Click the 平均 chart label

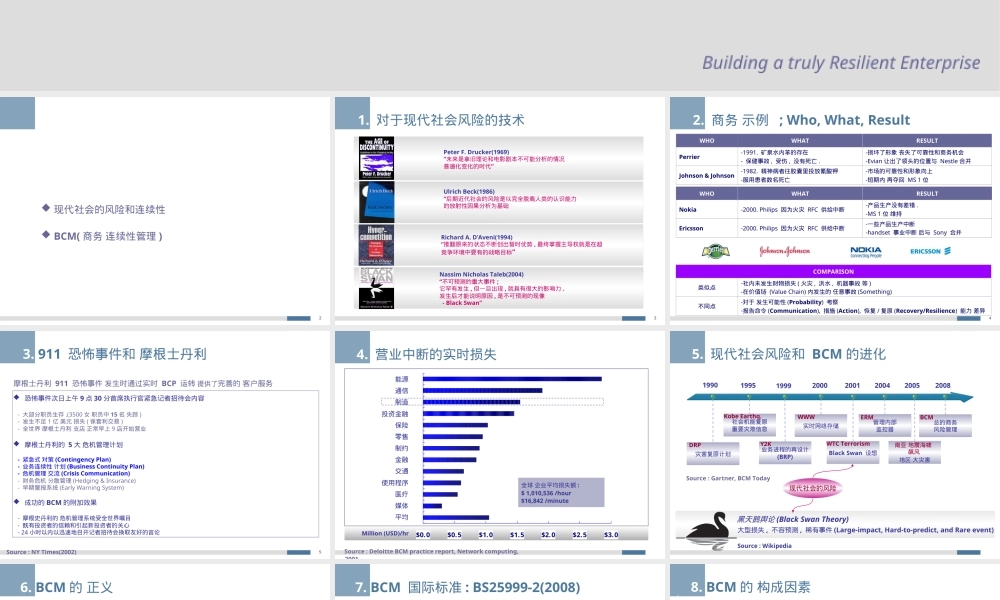pos(401,517)
